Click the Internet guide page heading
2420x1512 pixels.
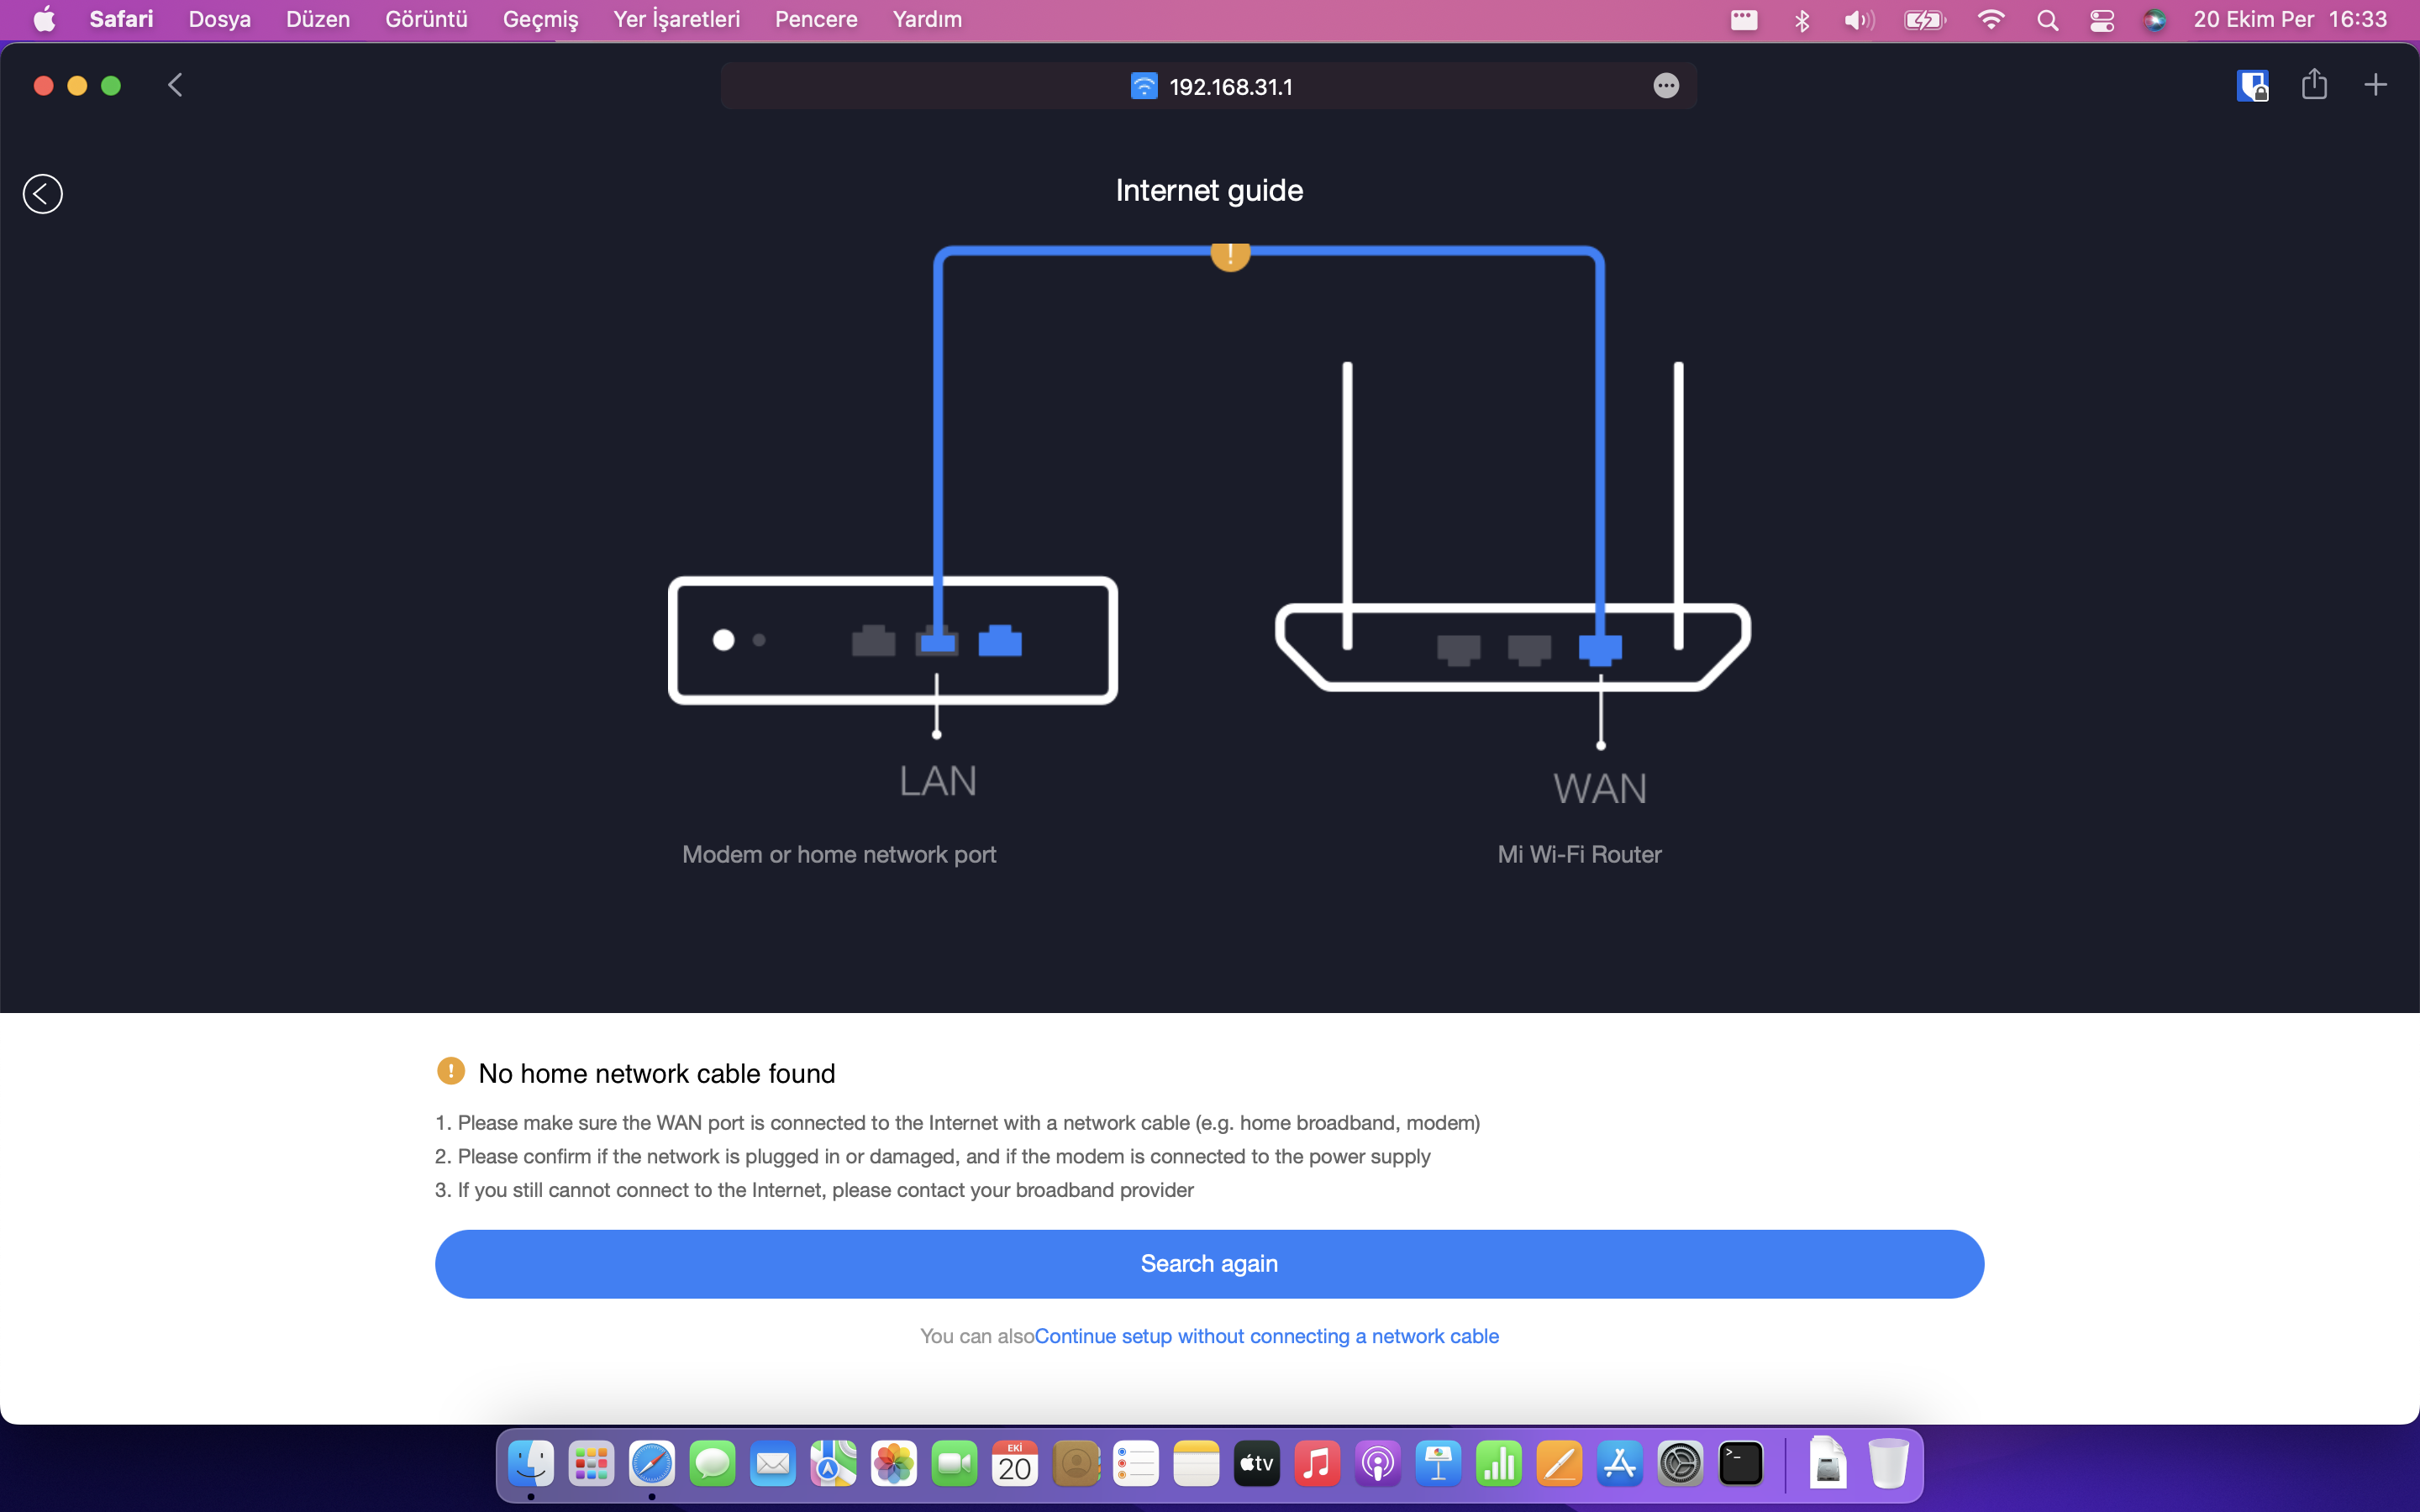pyautogui.click(x=1209, y=190)
